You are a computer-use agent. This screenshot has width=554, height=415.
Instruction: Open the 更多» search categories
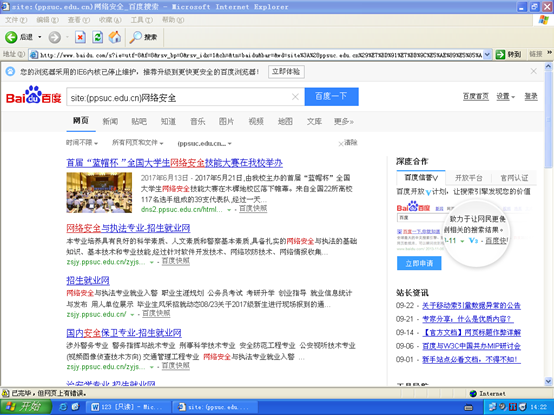click(x=344, y=121)
